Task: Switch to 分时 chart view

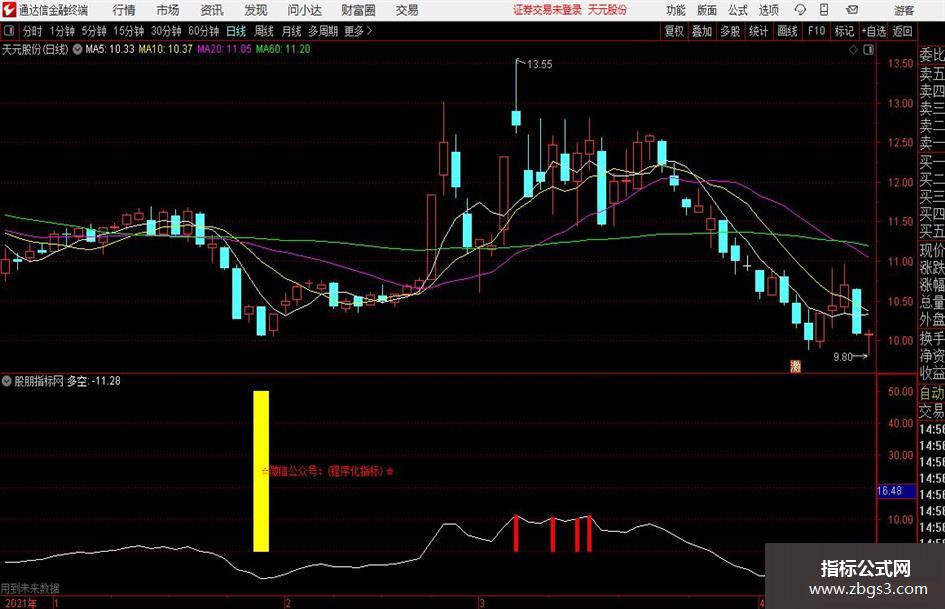Action: (33, 31)
